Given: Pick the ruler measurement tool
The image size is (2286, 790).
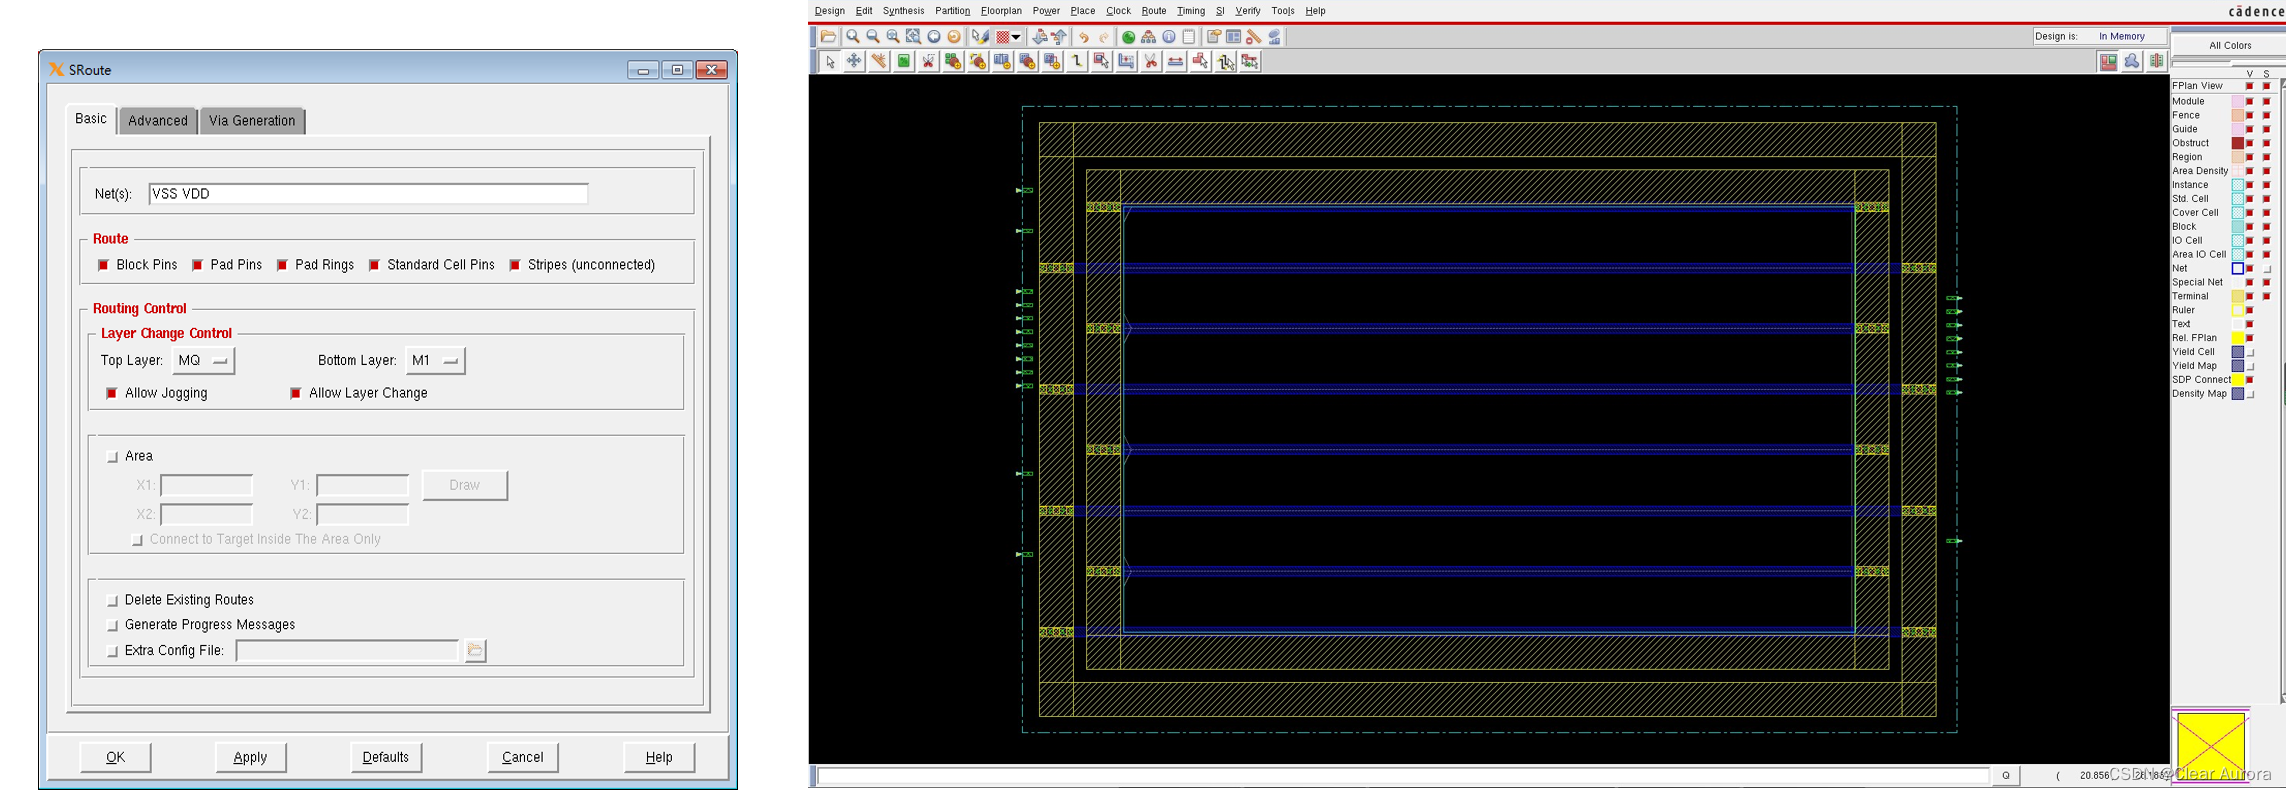Looking at the screenshot, I should [x=878, y=61].
